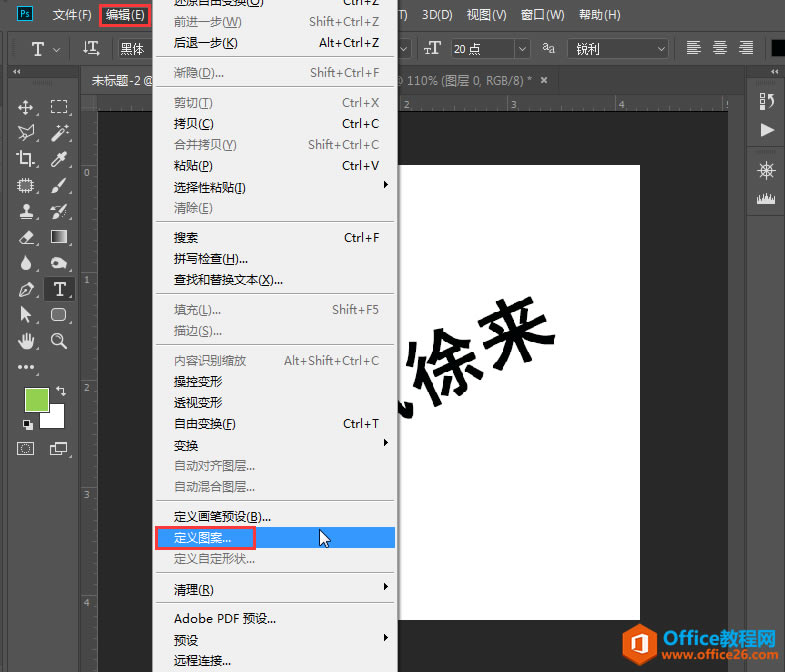Click the 20 点 font size field
This screenshot has width=785, height=672.
(483, 49)
